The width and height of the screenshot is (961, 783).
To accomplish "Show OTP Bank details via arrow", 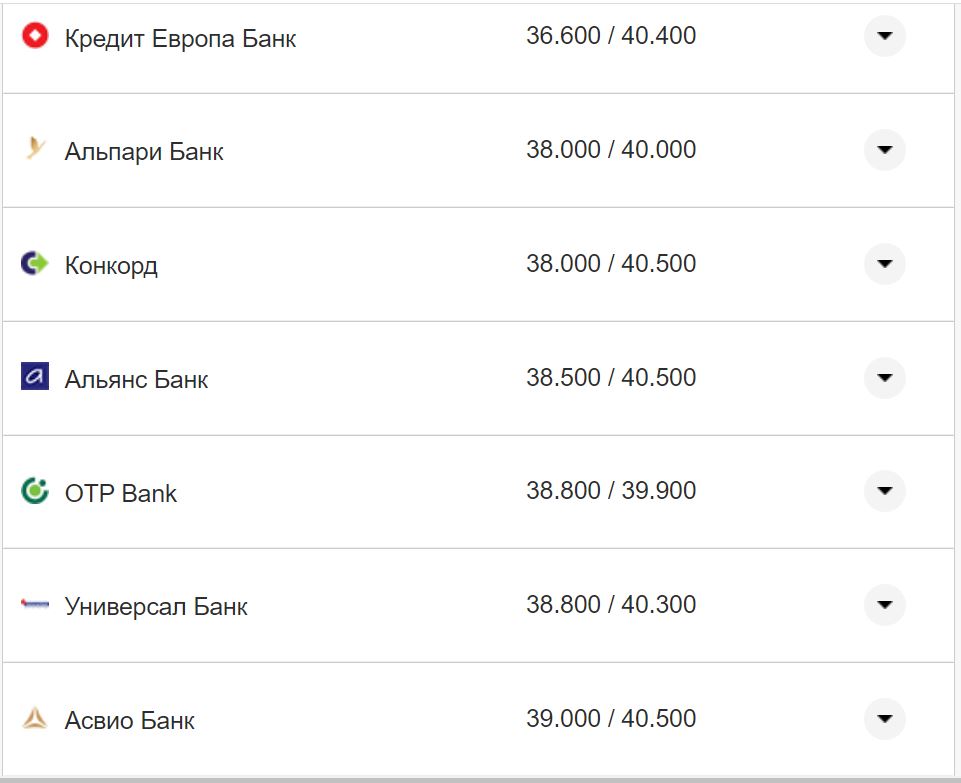I will 884,491.
